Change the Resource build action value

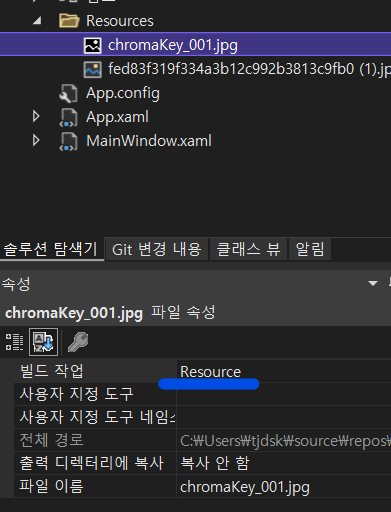[x=284, y=371]
